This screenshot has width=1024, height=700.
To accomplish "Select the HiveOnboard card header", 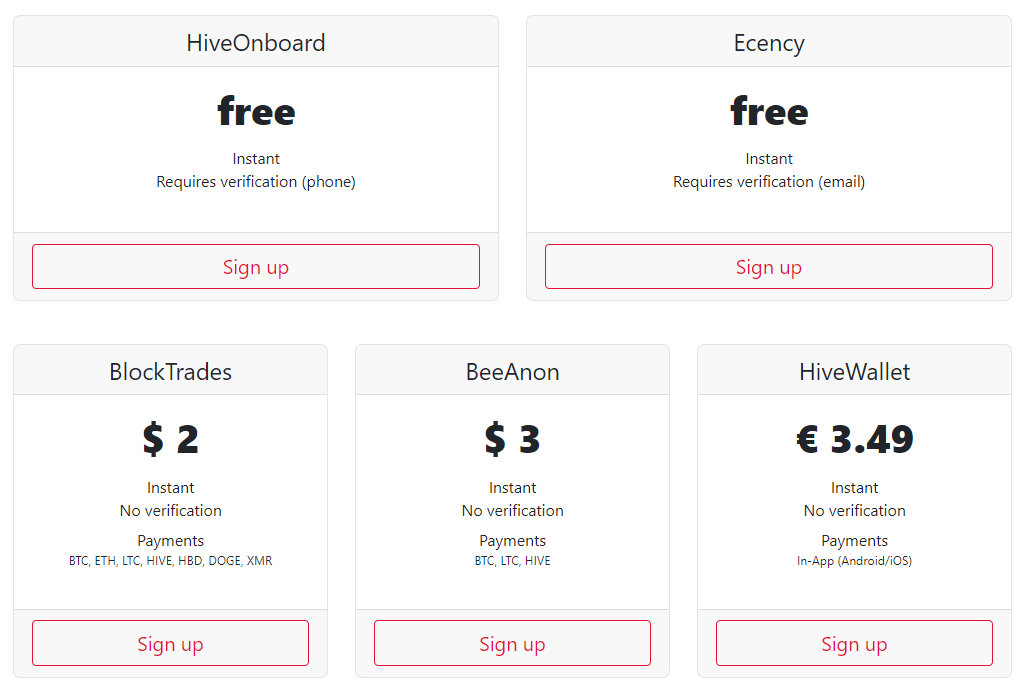I will pos(256,42).
